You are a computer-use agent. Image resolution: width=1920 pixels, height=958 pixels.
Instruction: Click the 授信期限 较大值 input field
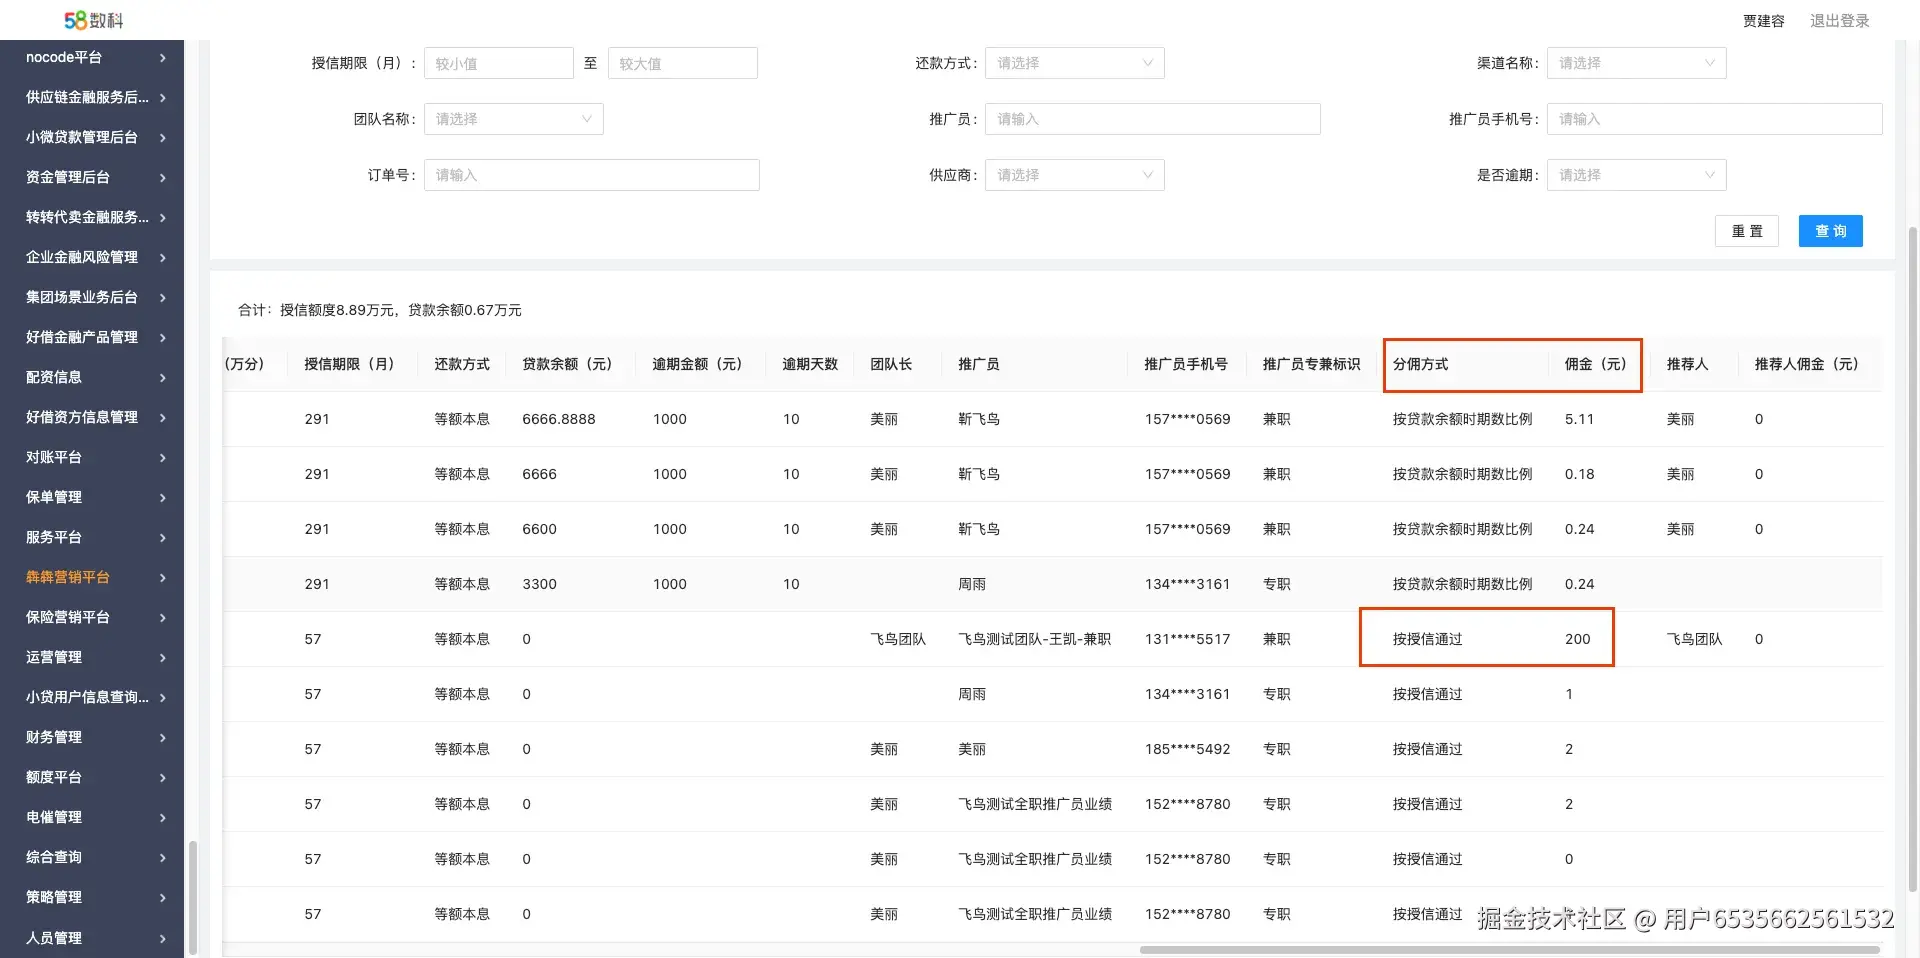click(x=683, y=63)
